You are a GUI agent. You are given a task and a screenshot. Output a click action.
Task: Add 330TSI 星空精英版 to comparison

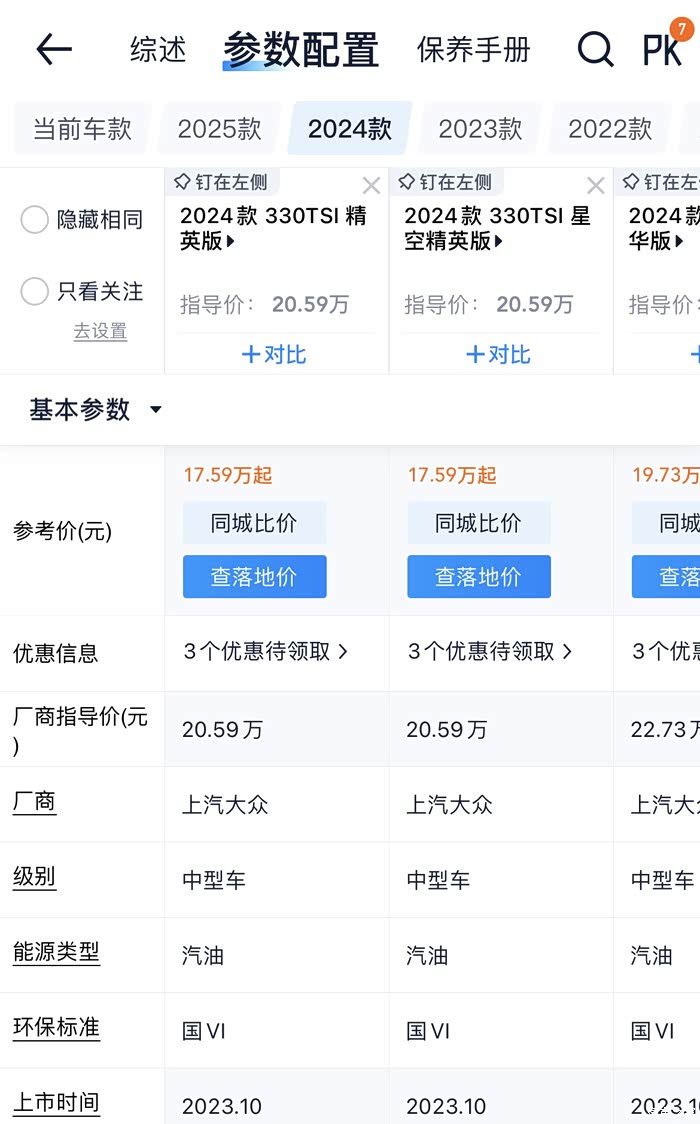[x=498, y=354]
